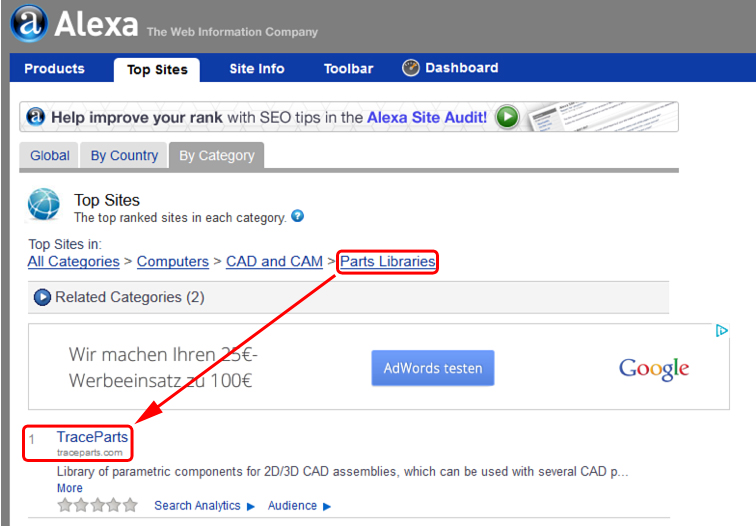This screenshot has height=526, width=756.
Task: Click the Alexa logo icon
Action: 29,24
